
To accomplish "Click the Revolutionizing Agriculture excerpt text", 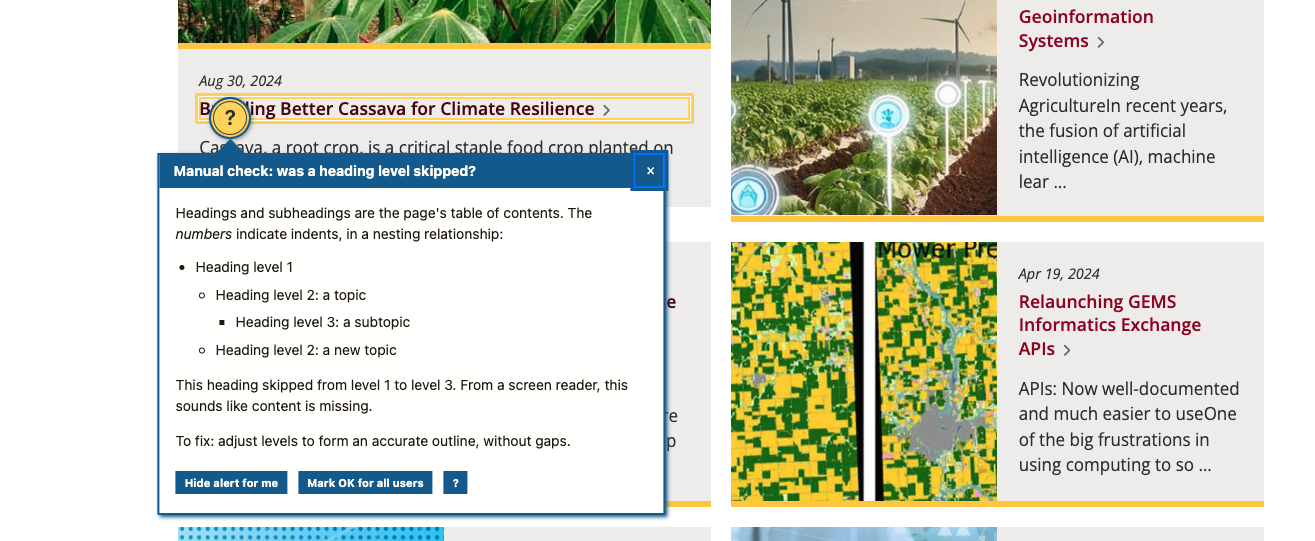I will (1122, 131).
